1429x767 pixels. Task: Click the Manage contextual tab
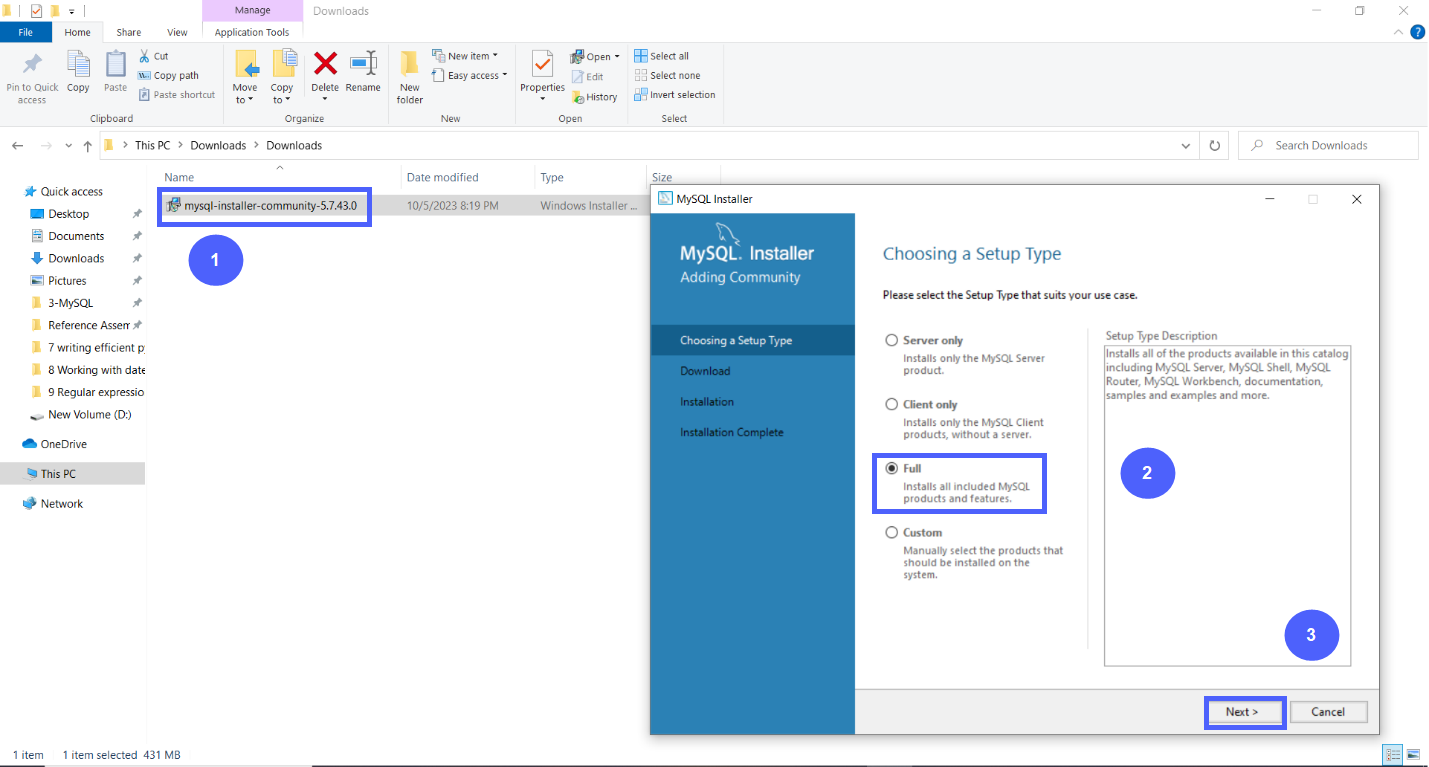tap(252, 11)
